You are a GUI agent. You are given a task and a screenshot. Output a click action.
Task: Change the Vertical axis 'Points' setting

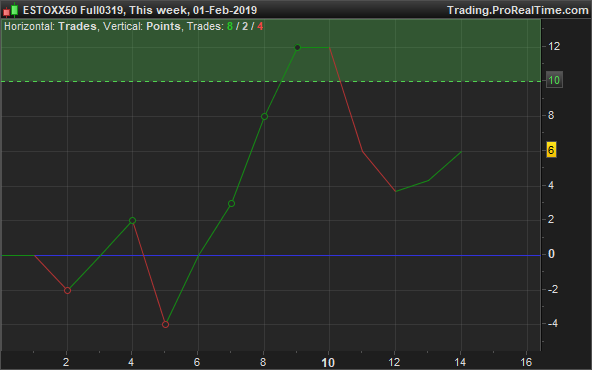click(163, 26)
